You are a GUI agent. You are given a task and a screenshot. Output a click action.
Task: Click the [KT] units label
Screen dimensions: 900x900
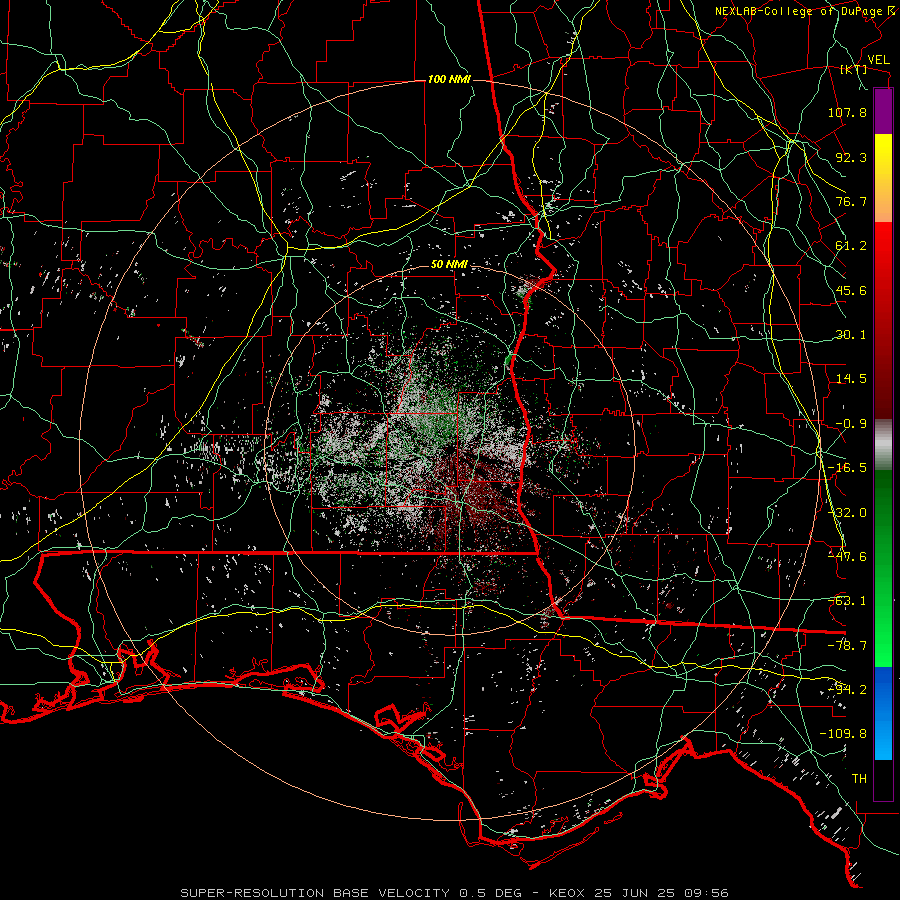pos(854,69)
